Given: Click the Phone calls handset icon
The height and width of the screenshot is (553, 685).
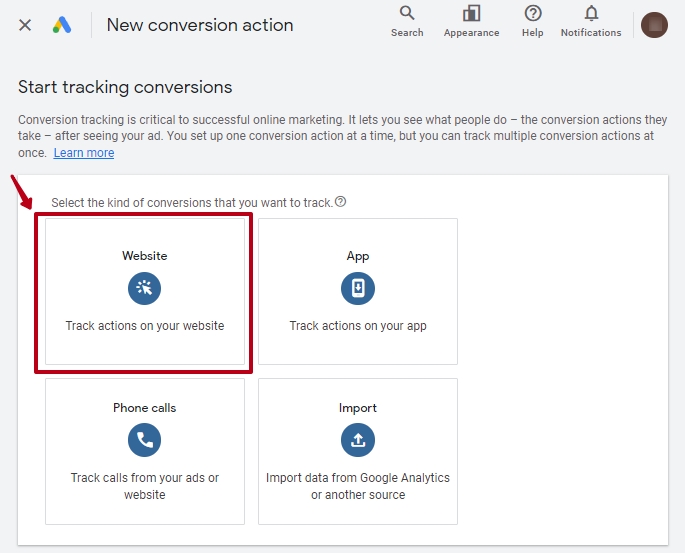Looking at the screenshot, I should click(145, 440).
